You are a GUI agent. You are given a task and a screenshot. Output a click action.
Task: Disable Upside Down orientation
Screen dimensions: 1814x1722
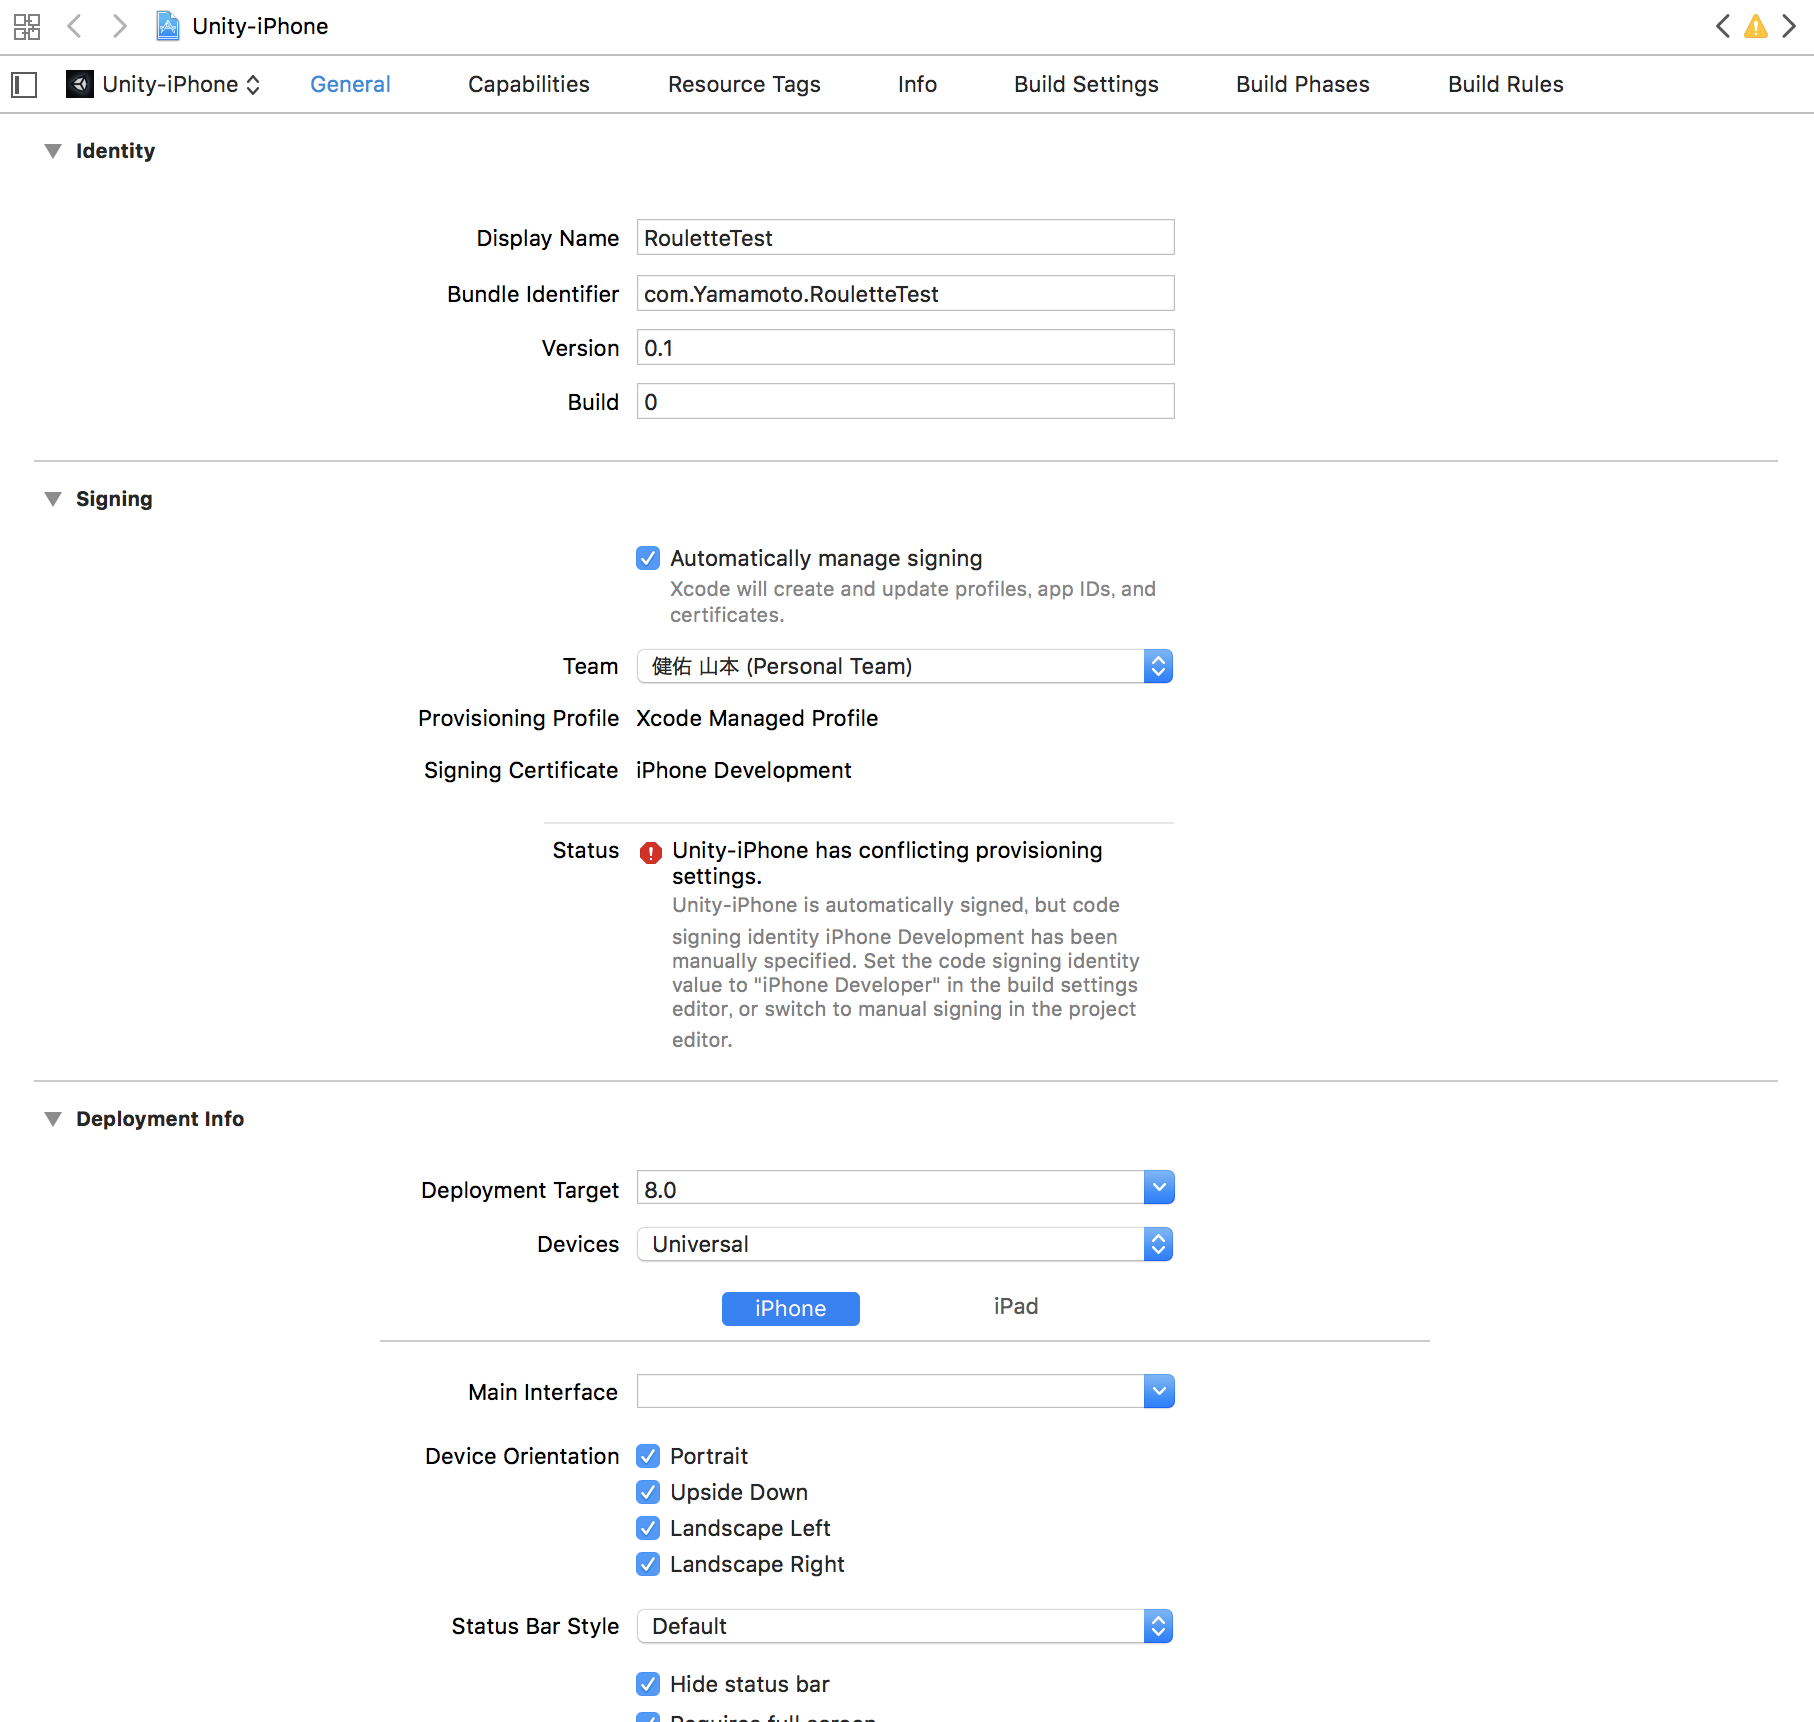648,1492
